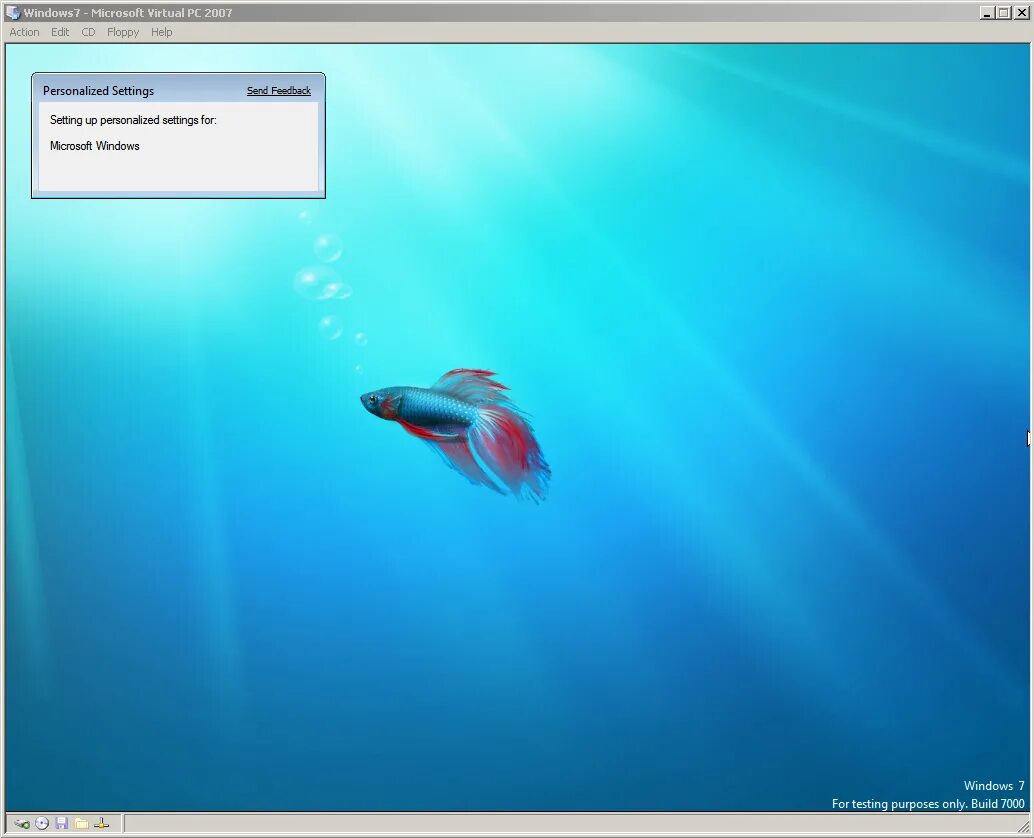The height and width of the screenshot is (838, 1034).
Task: Click the hard disk activity icon in status bar
Action: coord(22,823)
